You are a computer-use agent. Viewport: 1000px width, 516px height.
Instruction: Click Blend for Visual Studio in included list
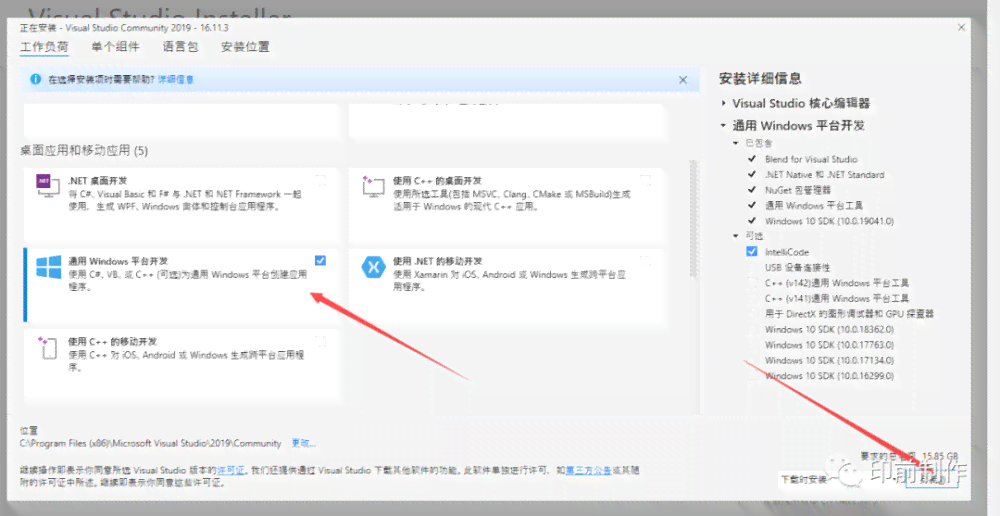coord(811,159)
